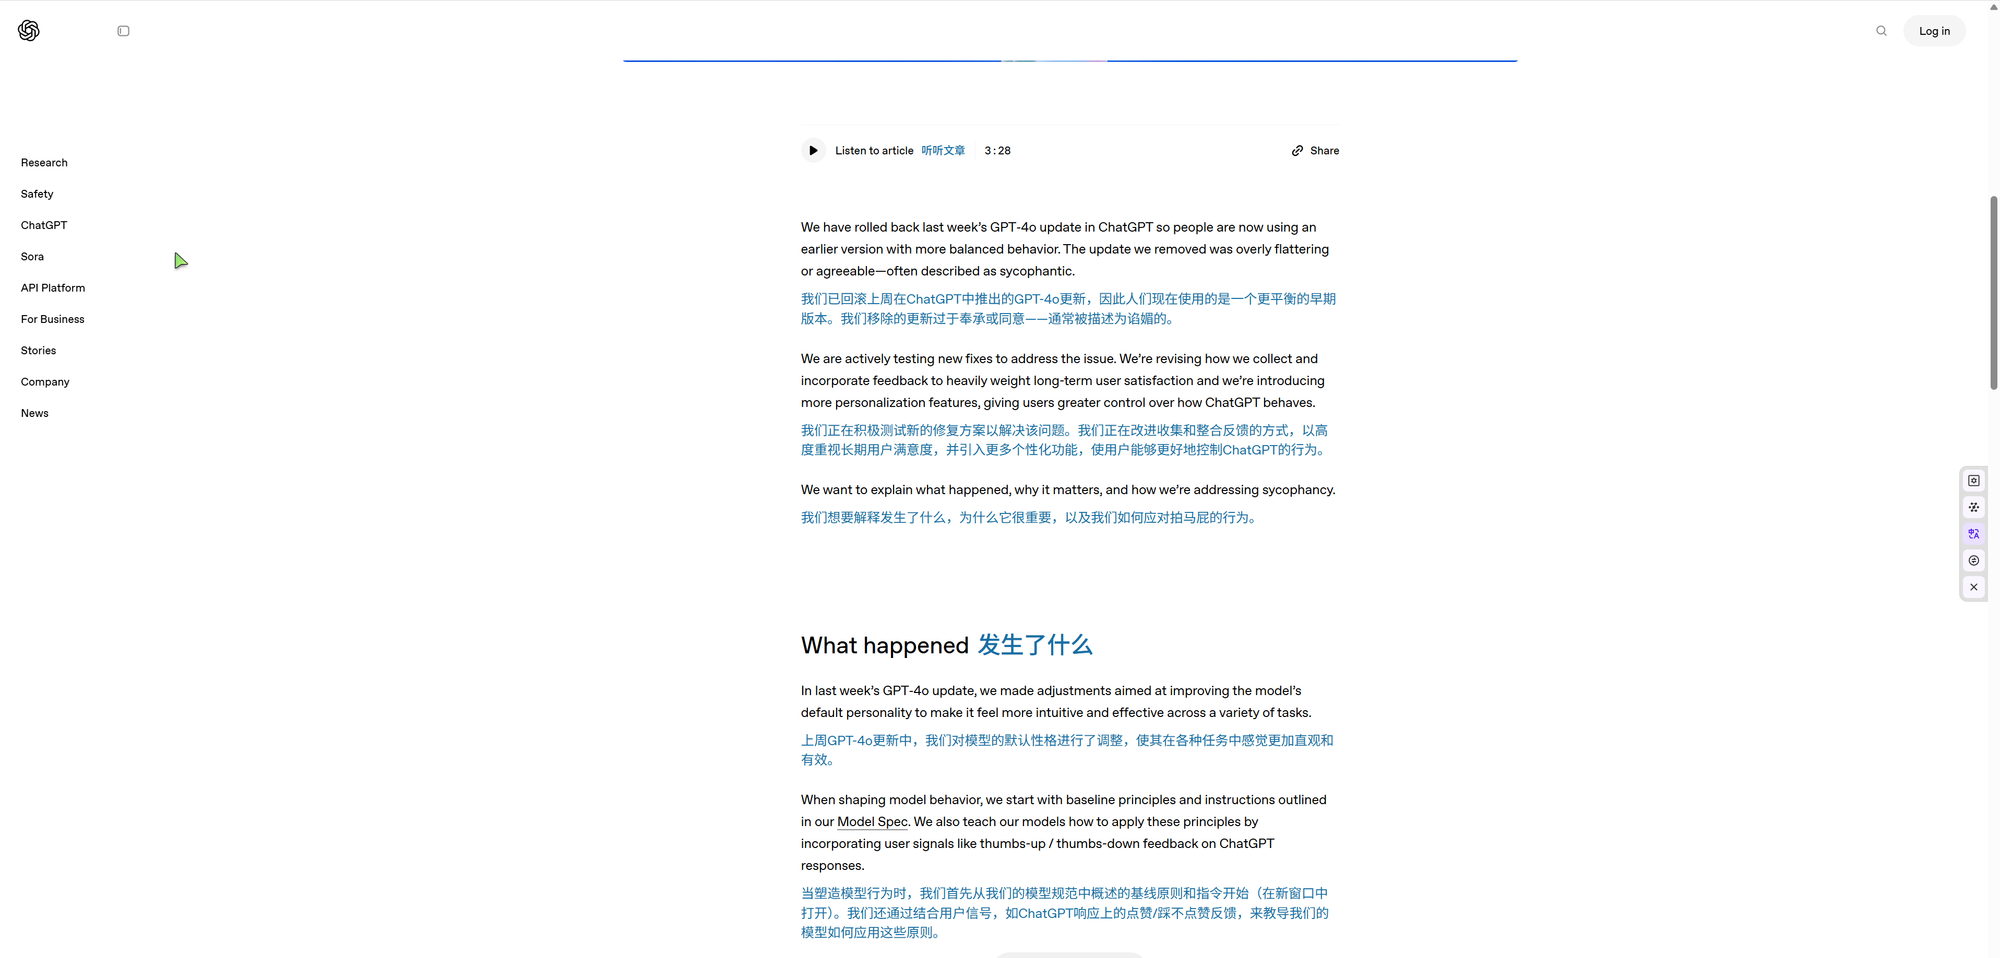Viewport: 2000px width, 958px height.
Task: Play the Listen to article audio
Action: point(813,151)
